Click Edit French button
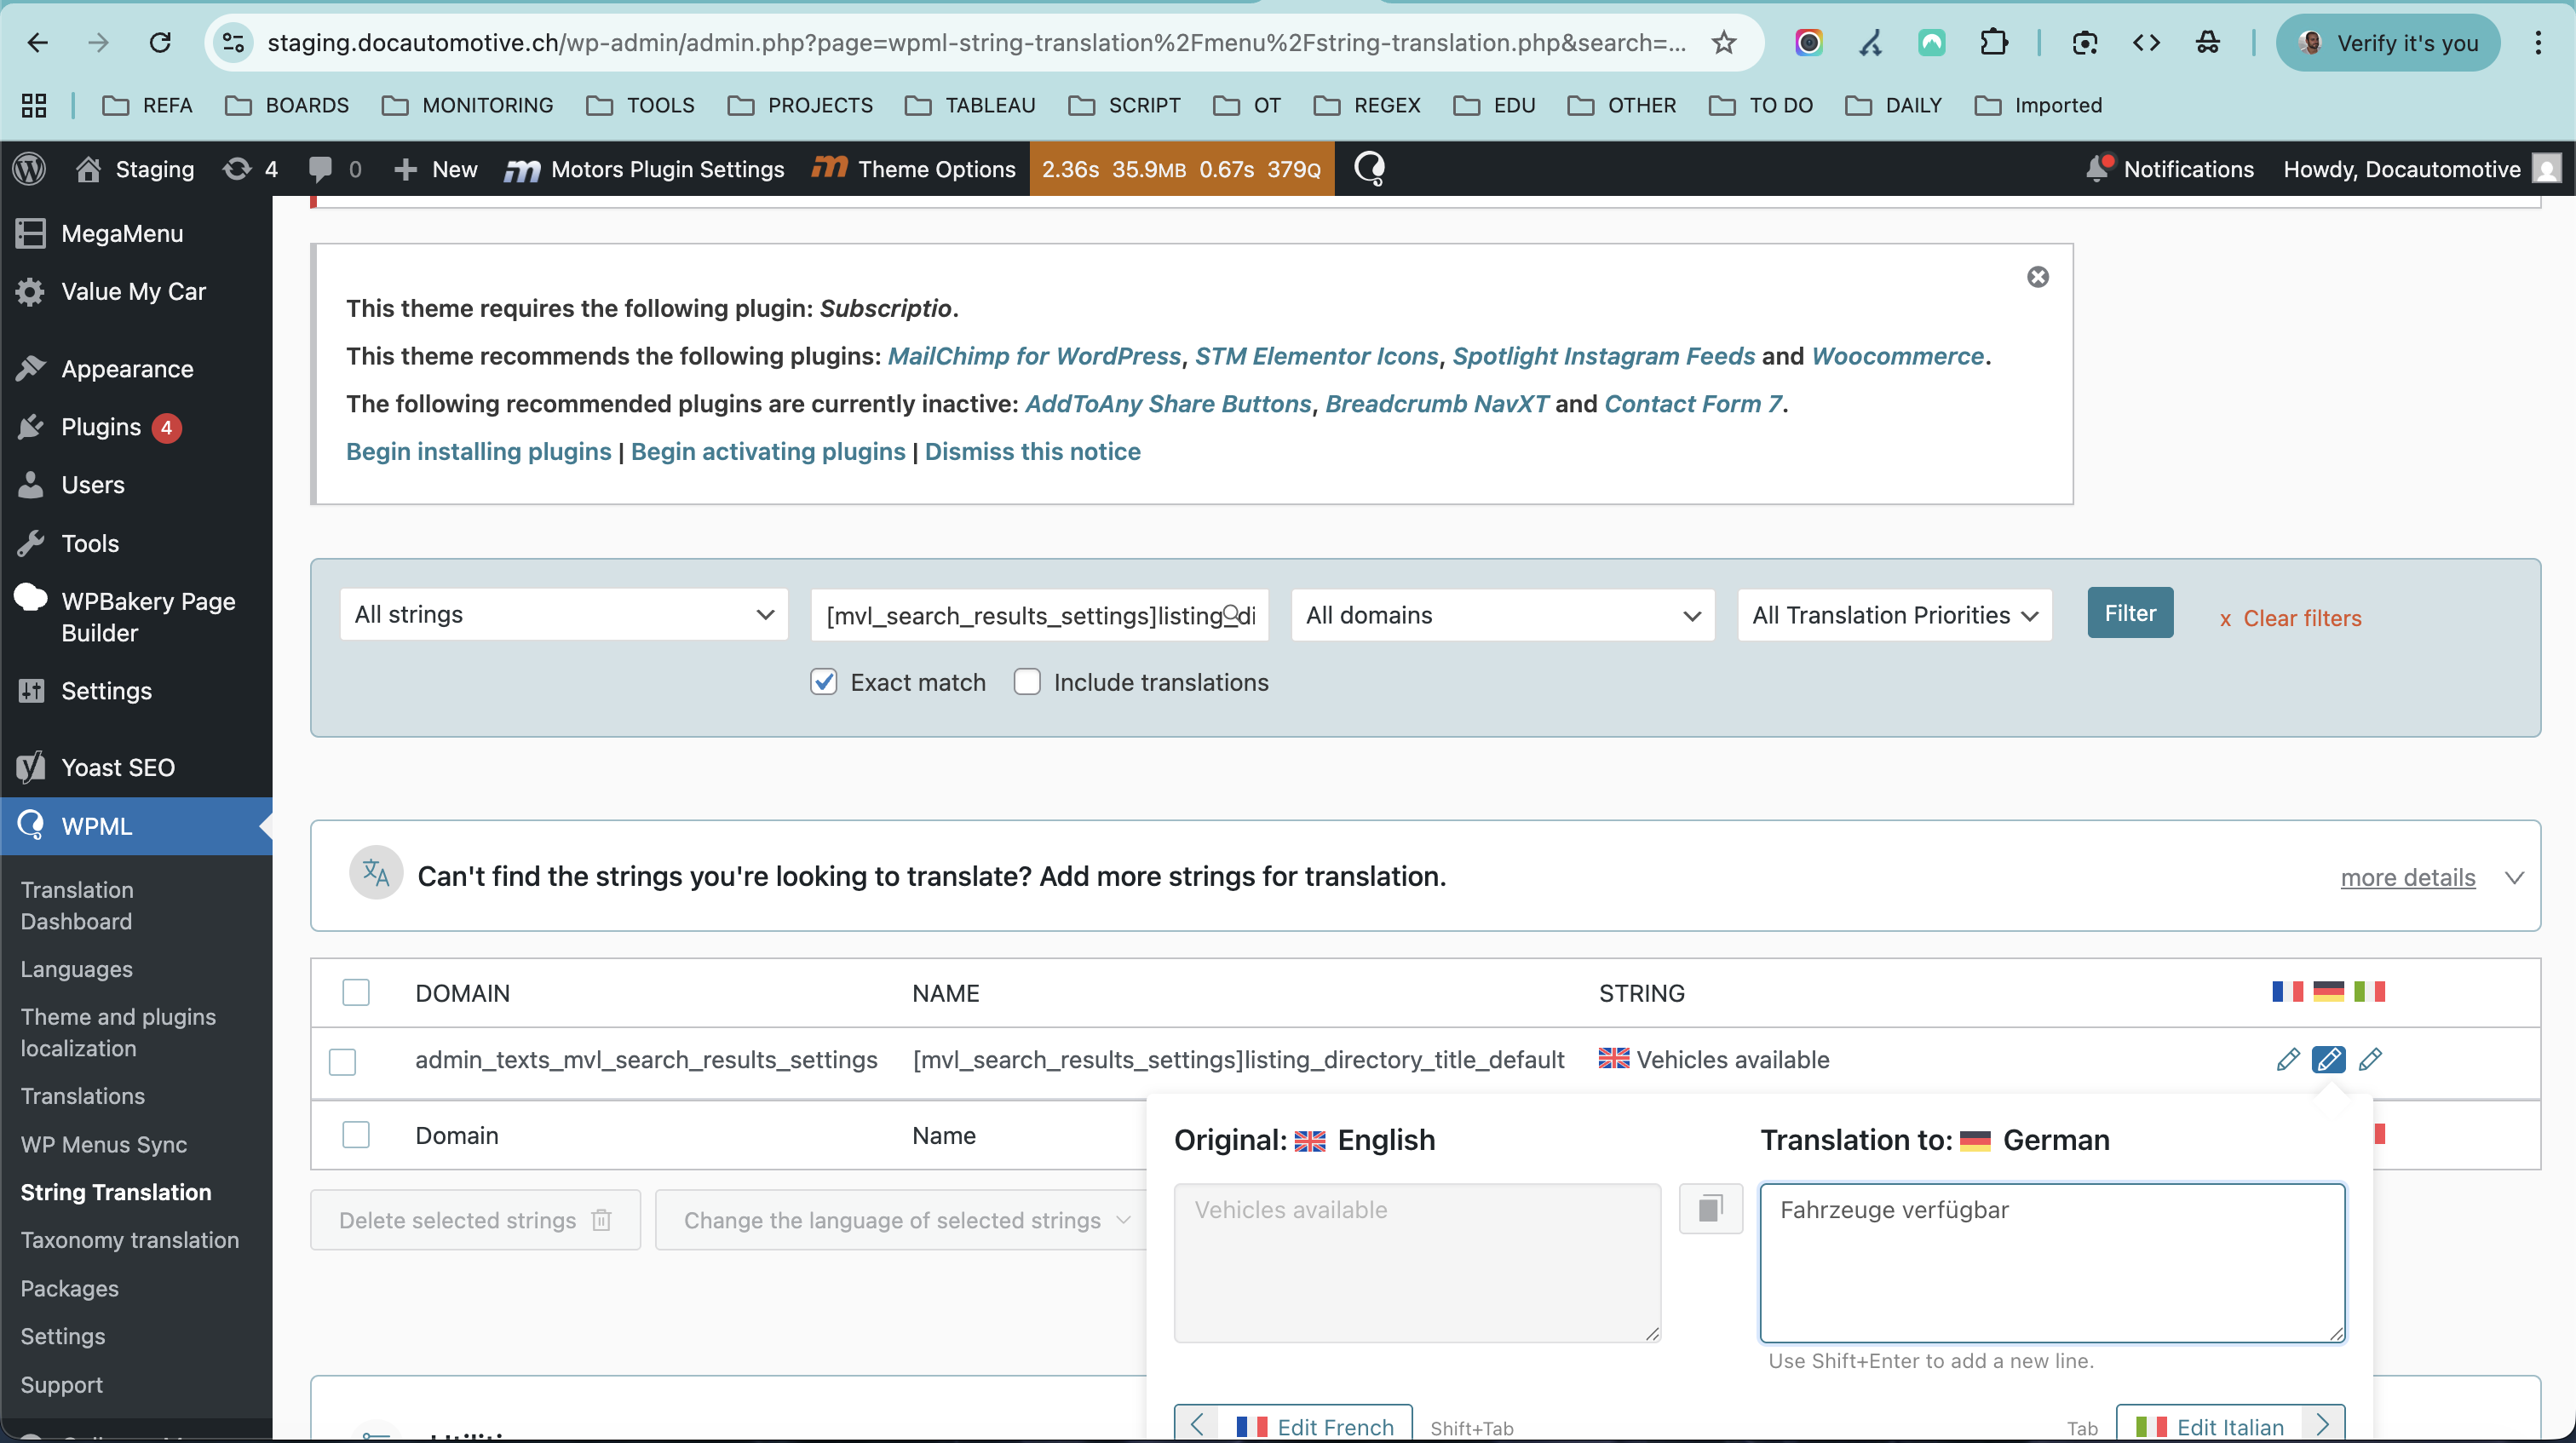2576x1443 pixels. [1293, 1424]
